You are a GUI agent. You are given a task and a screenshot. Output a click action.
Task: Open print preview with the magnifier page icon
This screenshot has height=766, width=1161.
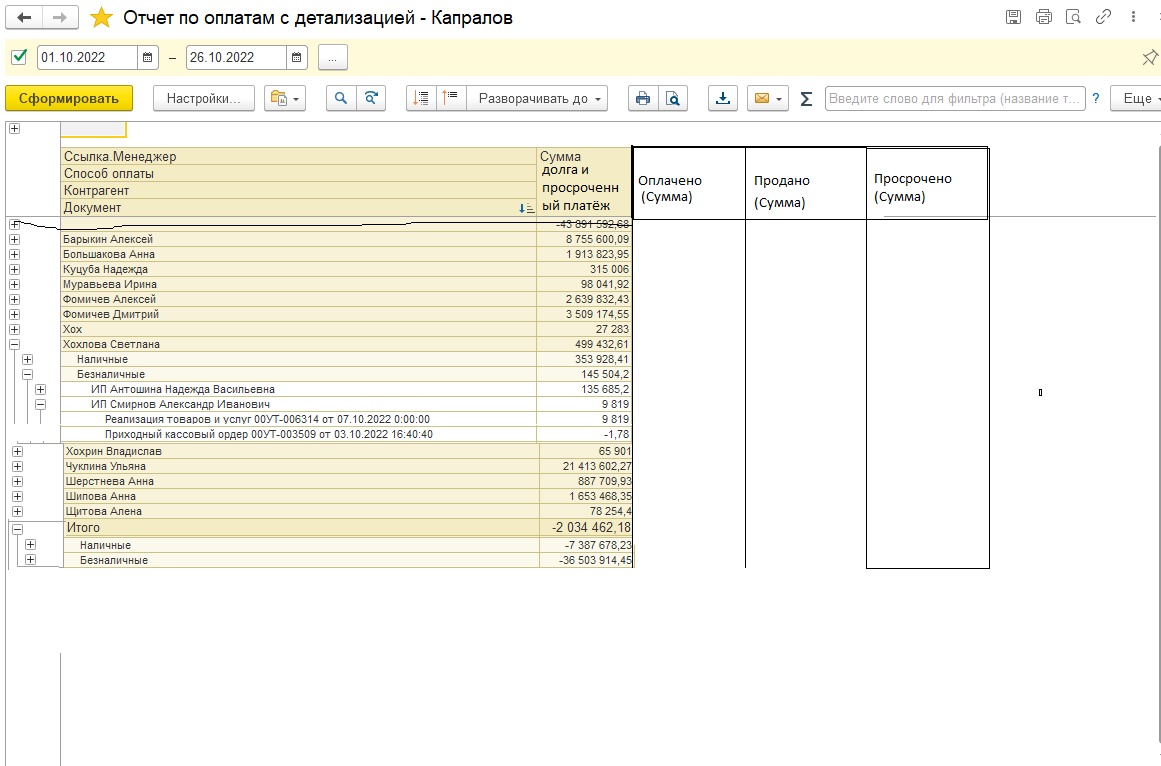pyautogui.click(x=673, y=99)
